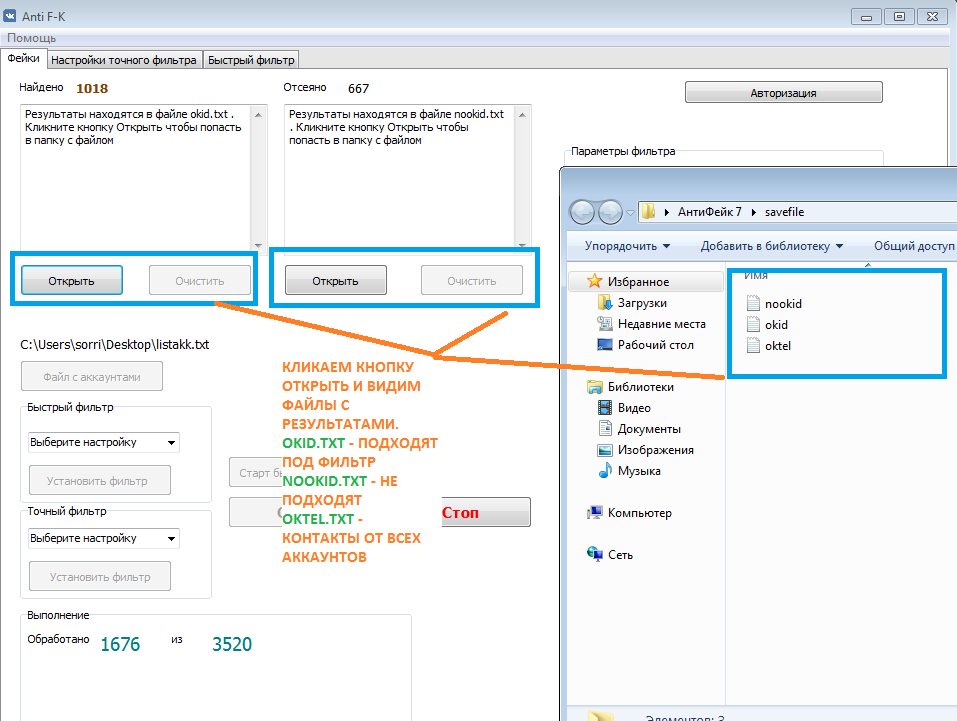
Task: Click the folder icon in the address bar
Action: tap(649, 212)
